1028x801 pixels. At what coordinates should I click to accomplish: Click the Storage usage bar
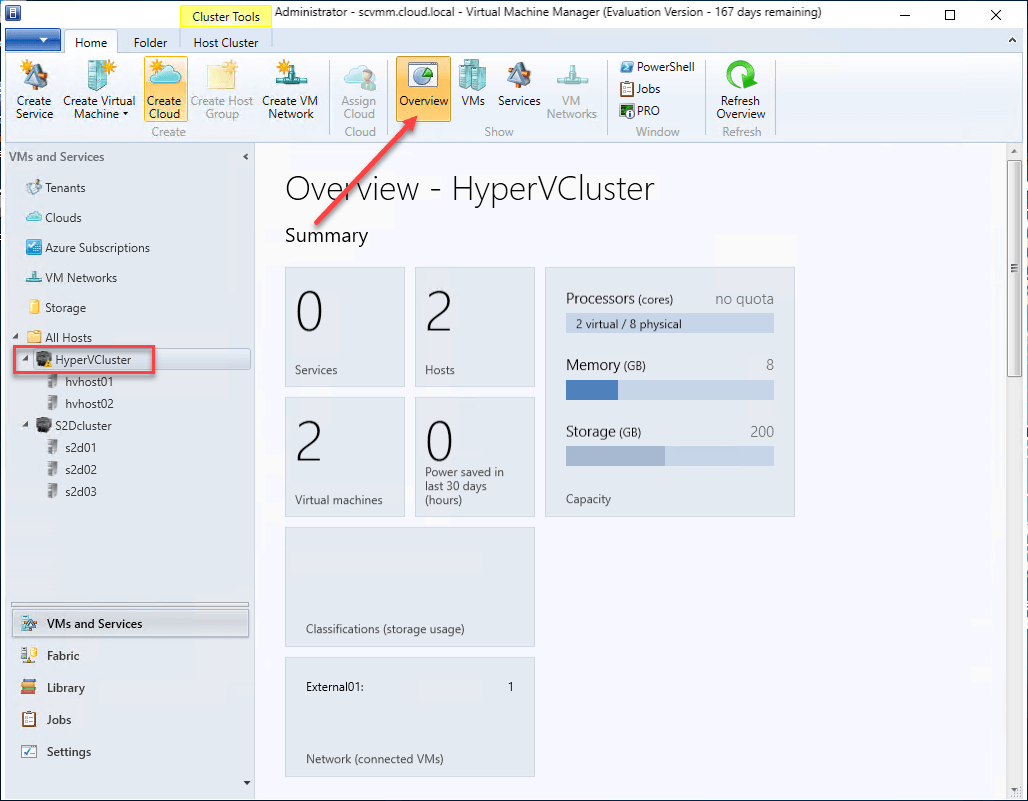tap(669, 456)
